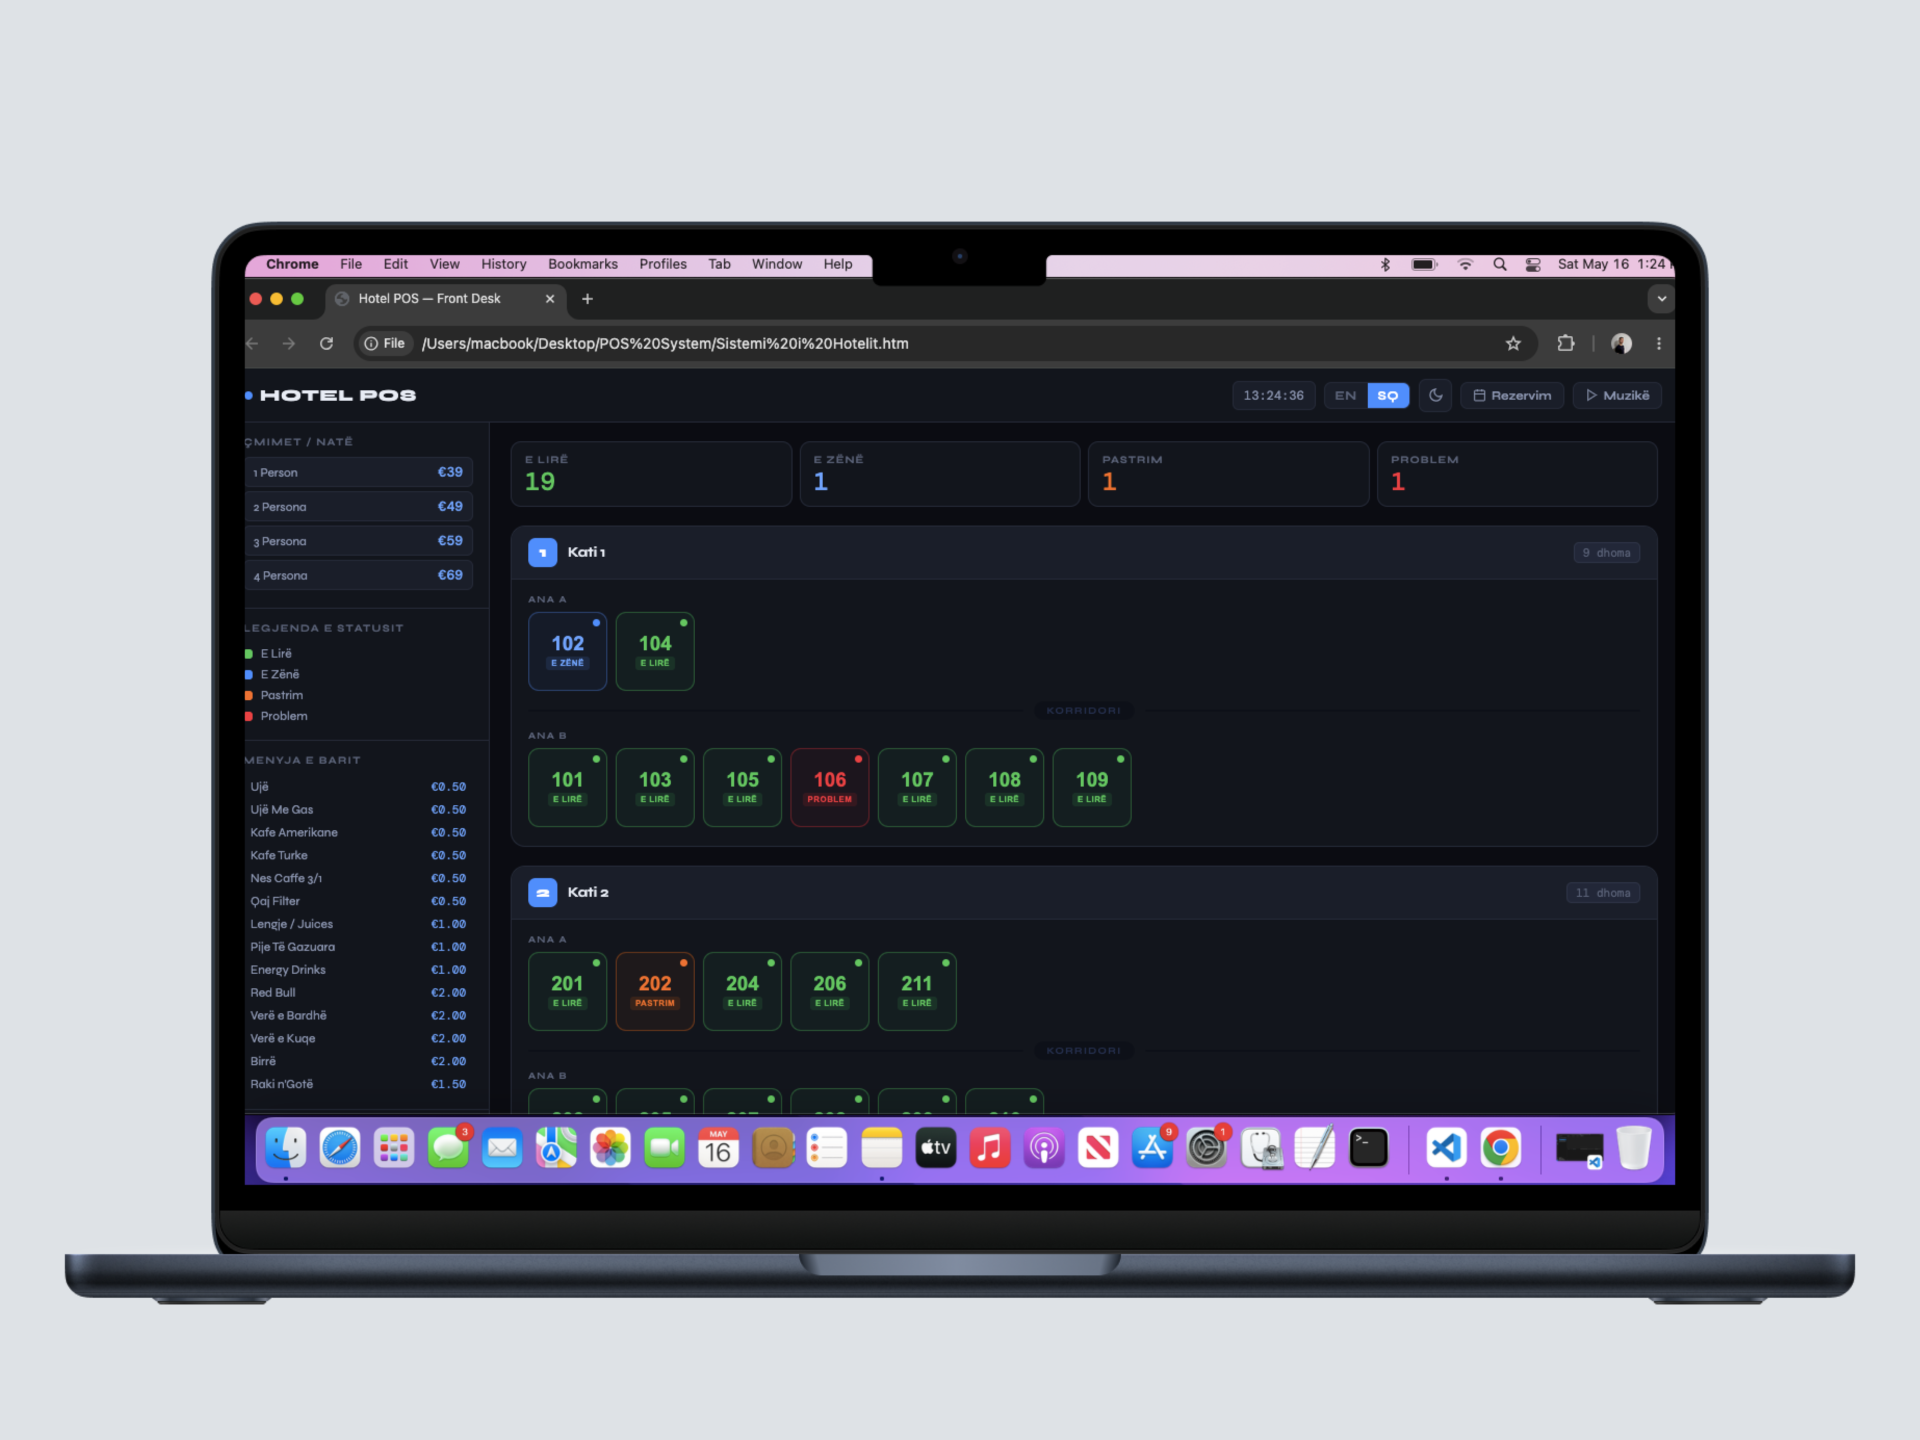Select room 108 card

(x=1004, y=787)
